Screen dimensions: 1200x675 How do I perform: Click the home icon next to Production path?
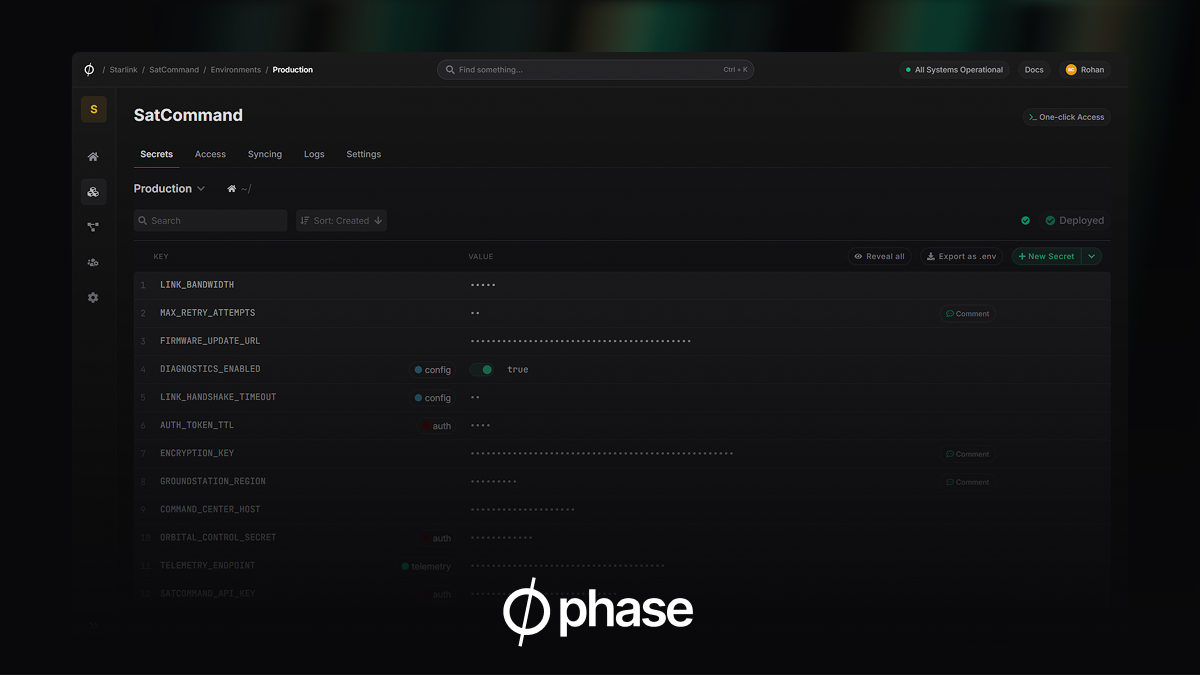229,188
